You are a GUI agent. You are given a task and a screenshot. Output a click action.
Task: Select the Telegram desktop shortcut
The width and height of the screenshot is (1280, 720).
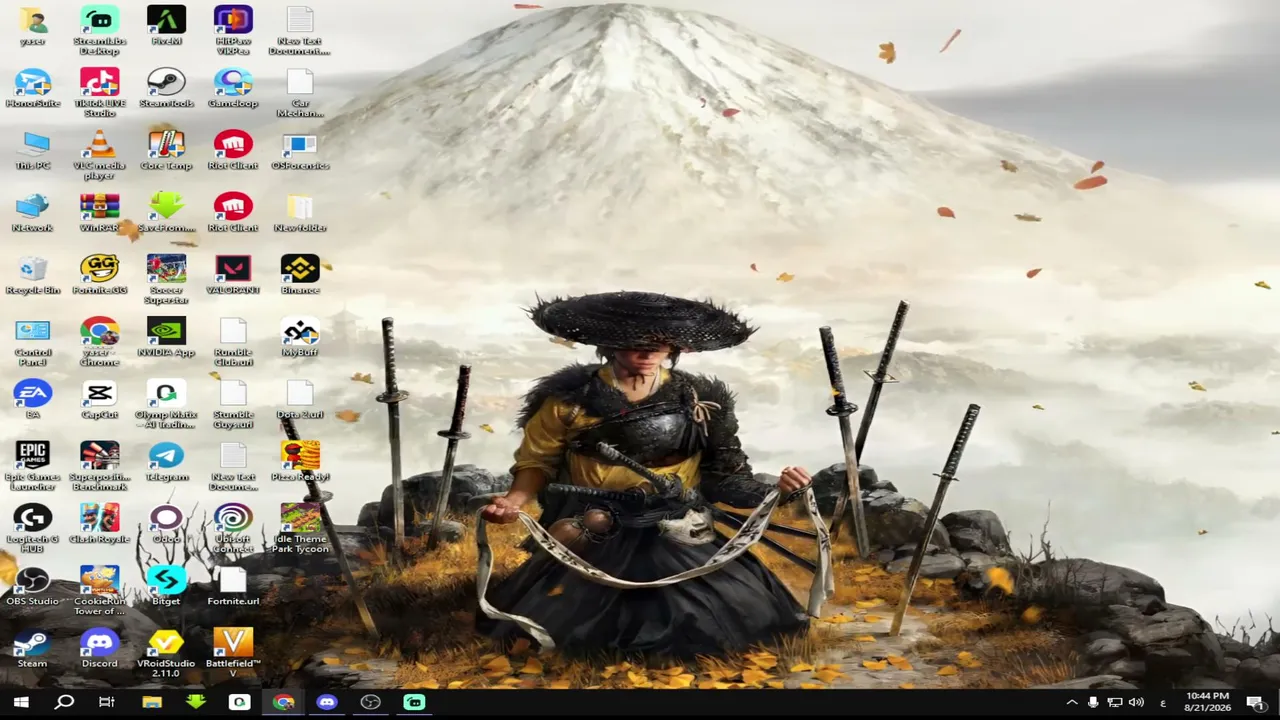click(x=166, y=460)
